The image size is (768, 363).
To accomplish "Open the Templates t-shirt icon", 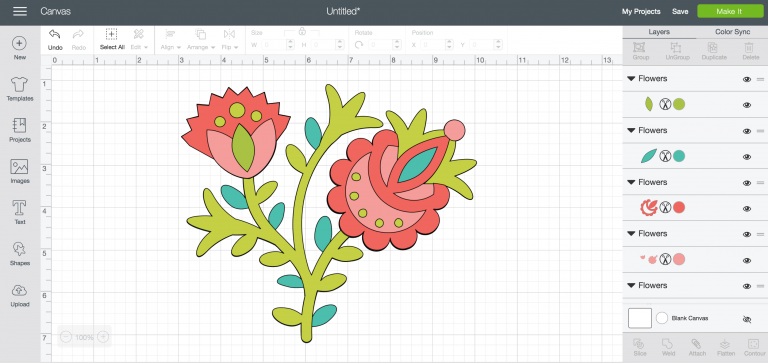I will [x=20, y=84].
